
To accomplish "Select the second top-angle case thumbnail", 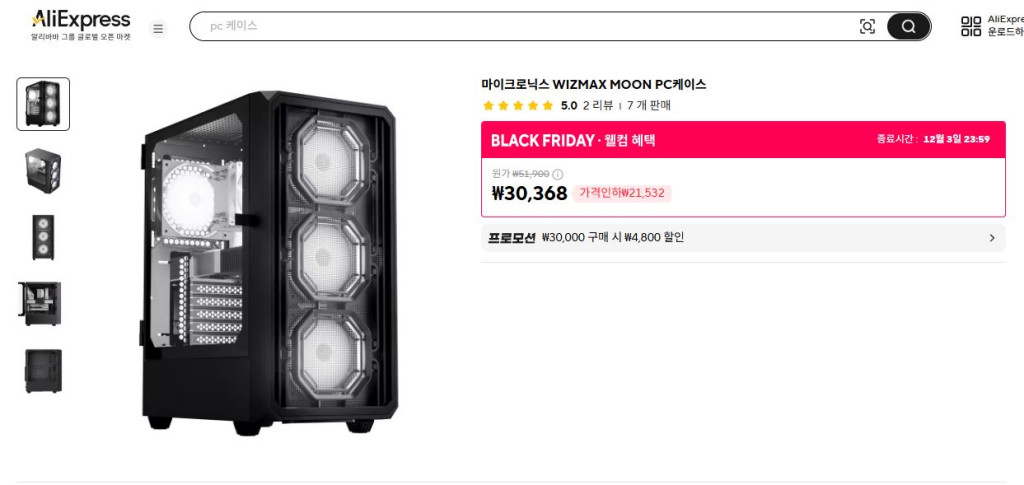I will [x=43, y=170].
